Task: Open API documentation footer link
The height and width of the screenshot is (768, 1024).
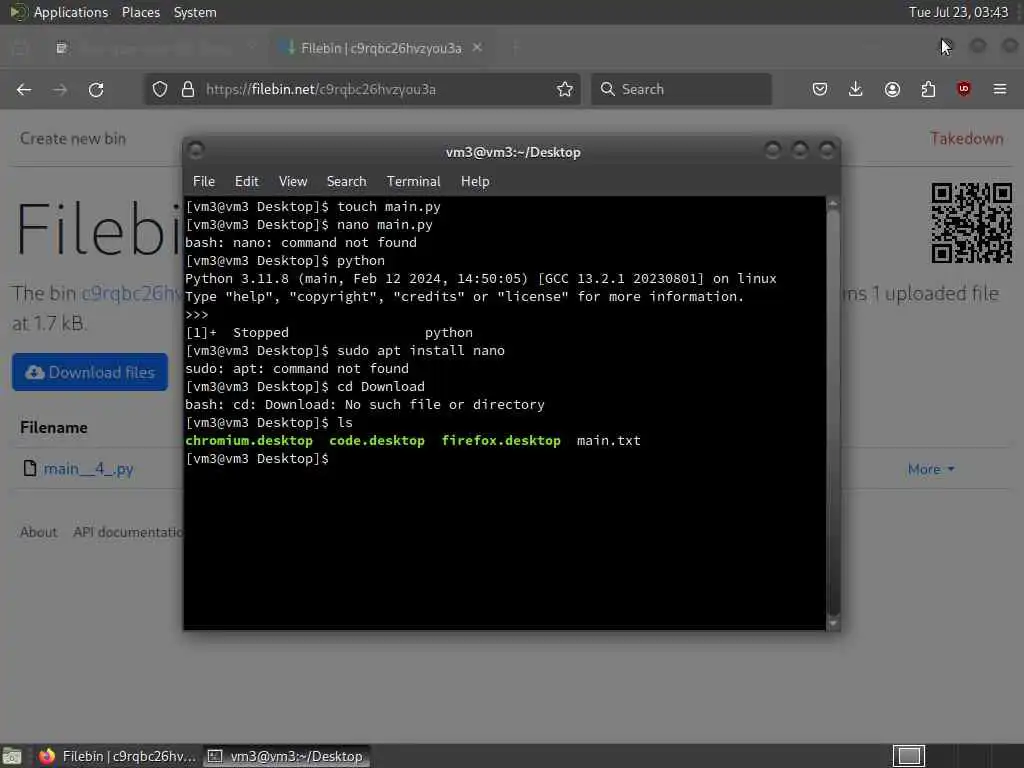Action: (x=128, y=532)
